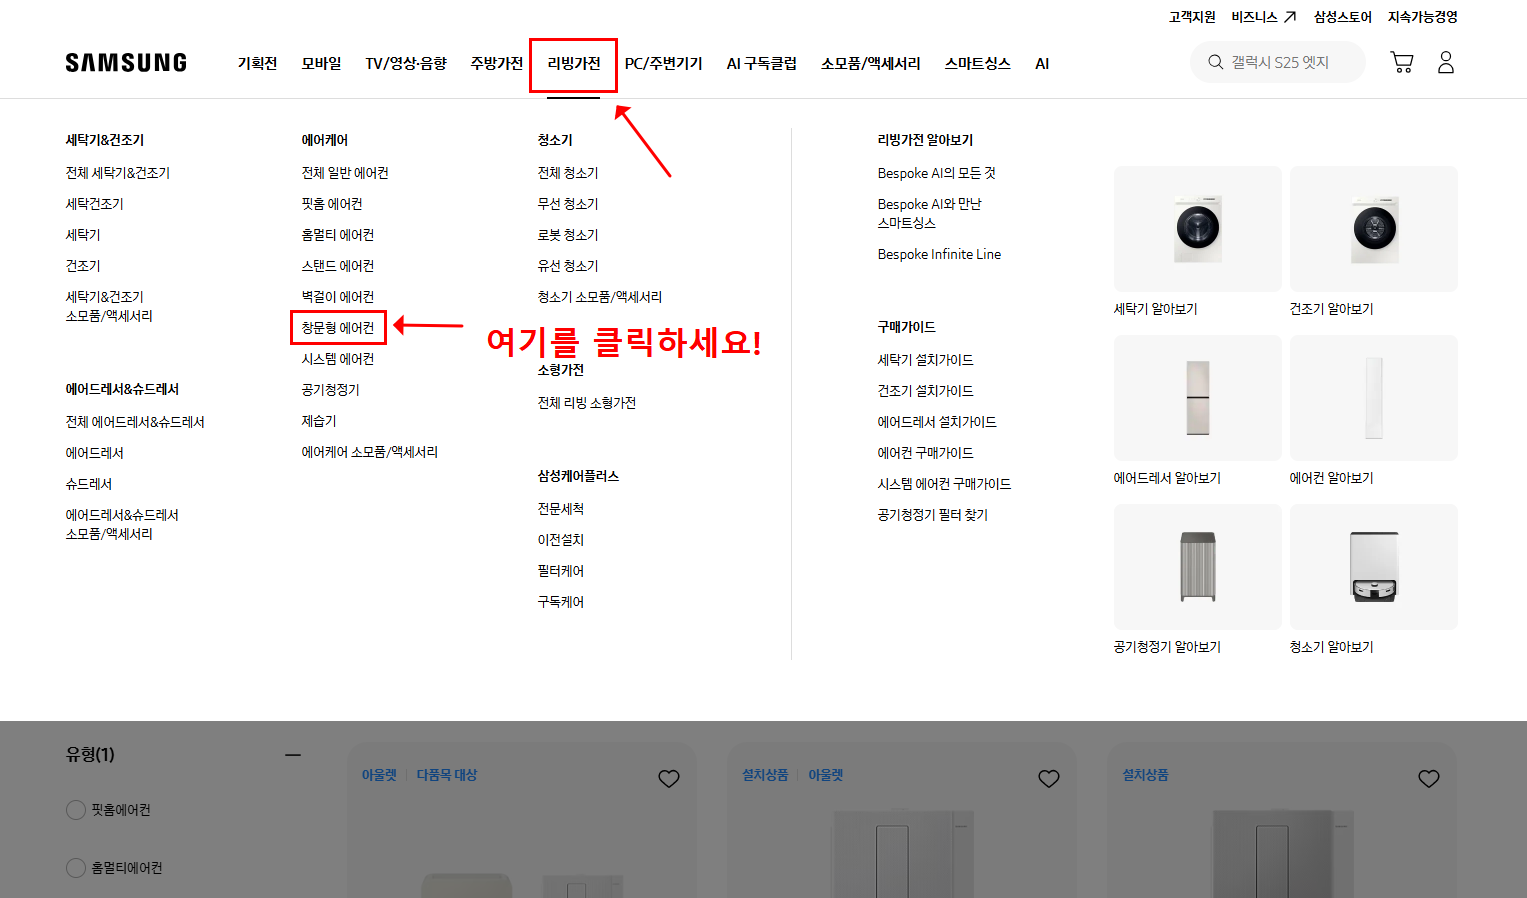
Task: Collapse the 유형(1) filter section
Action: click(293, 753)
